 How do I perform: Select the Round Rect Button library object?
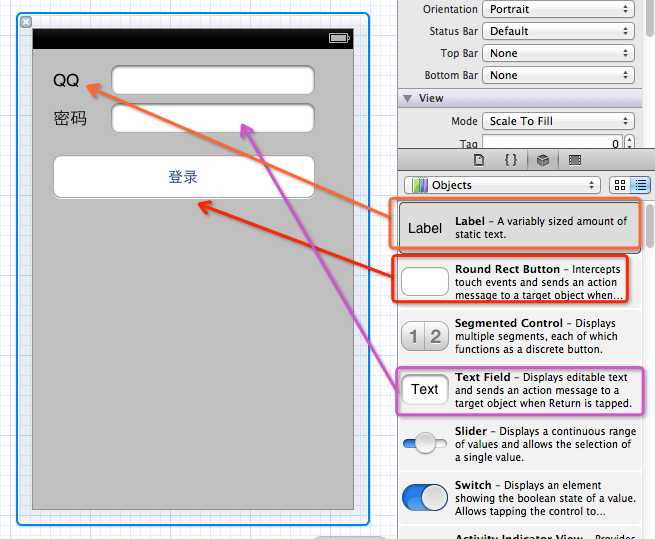pos(519,281)
